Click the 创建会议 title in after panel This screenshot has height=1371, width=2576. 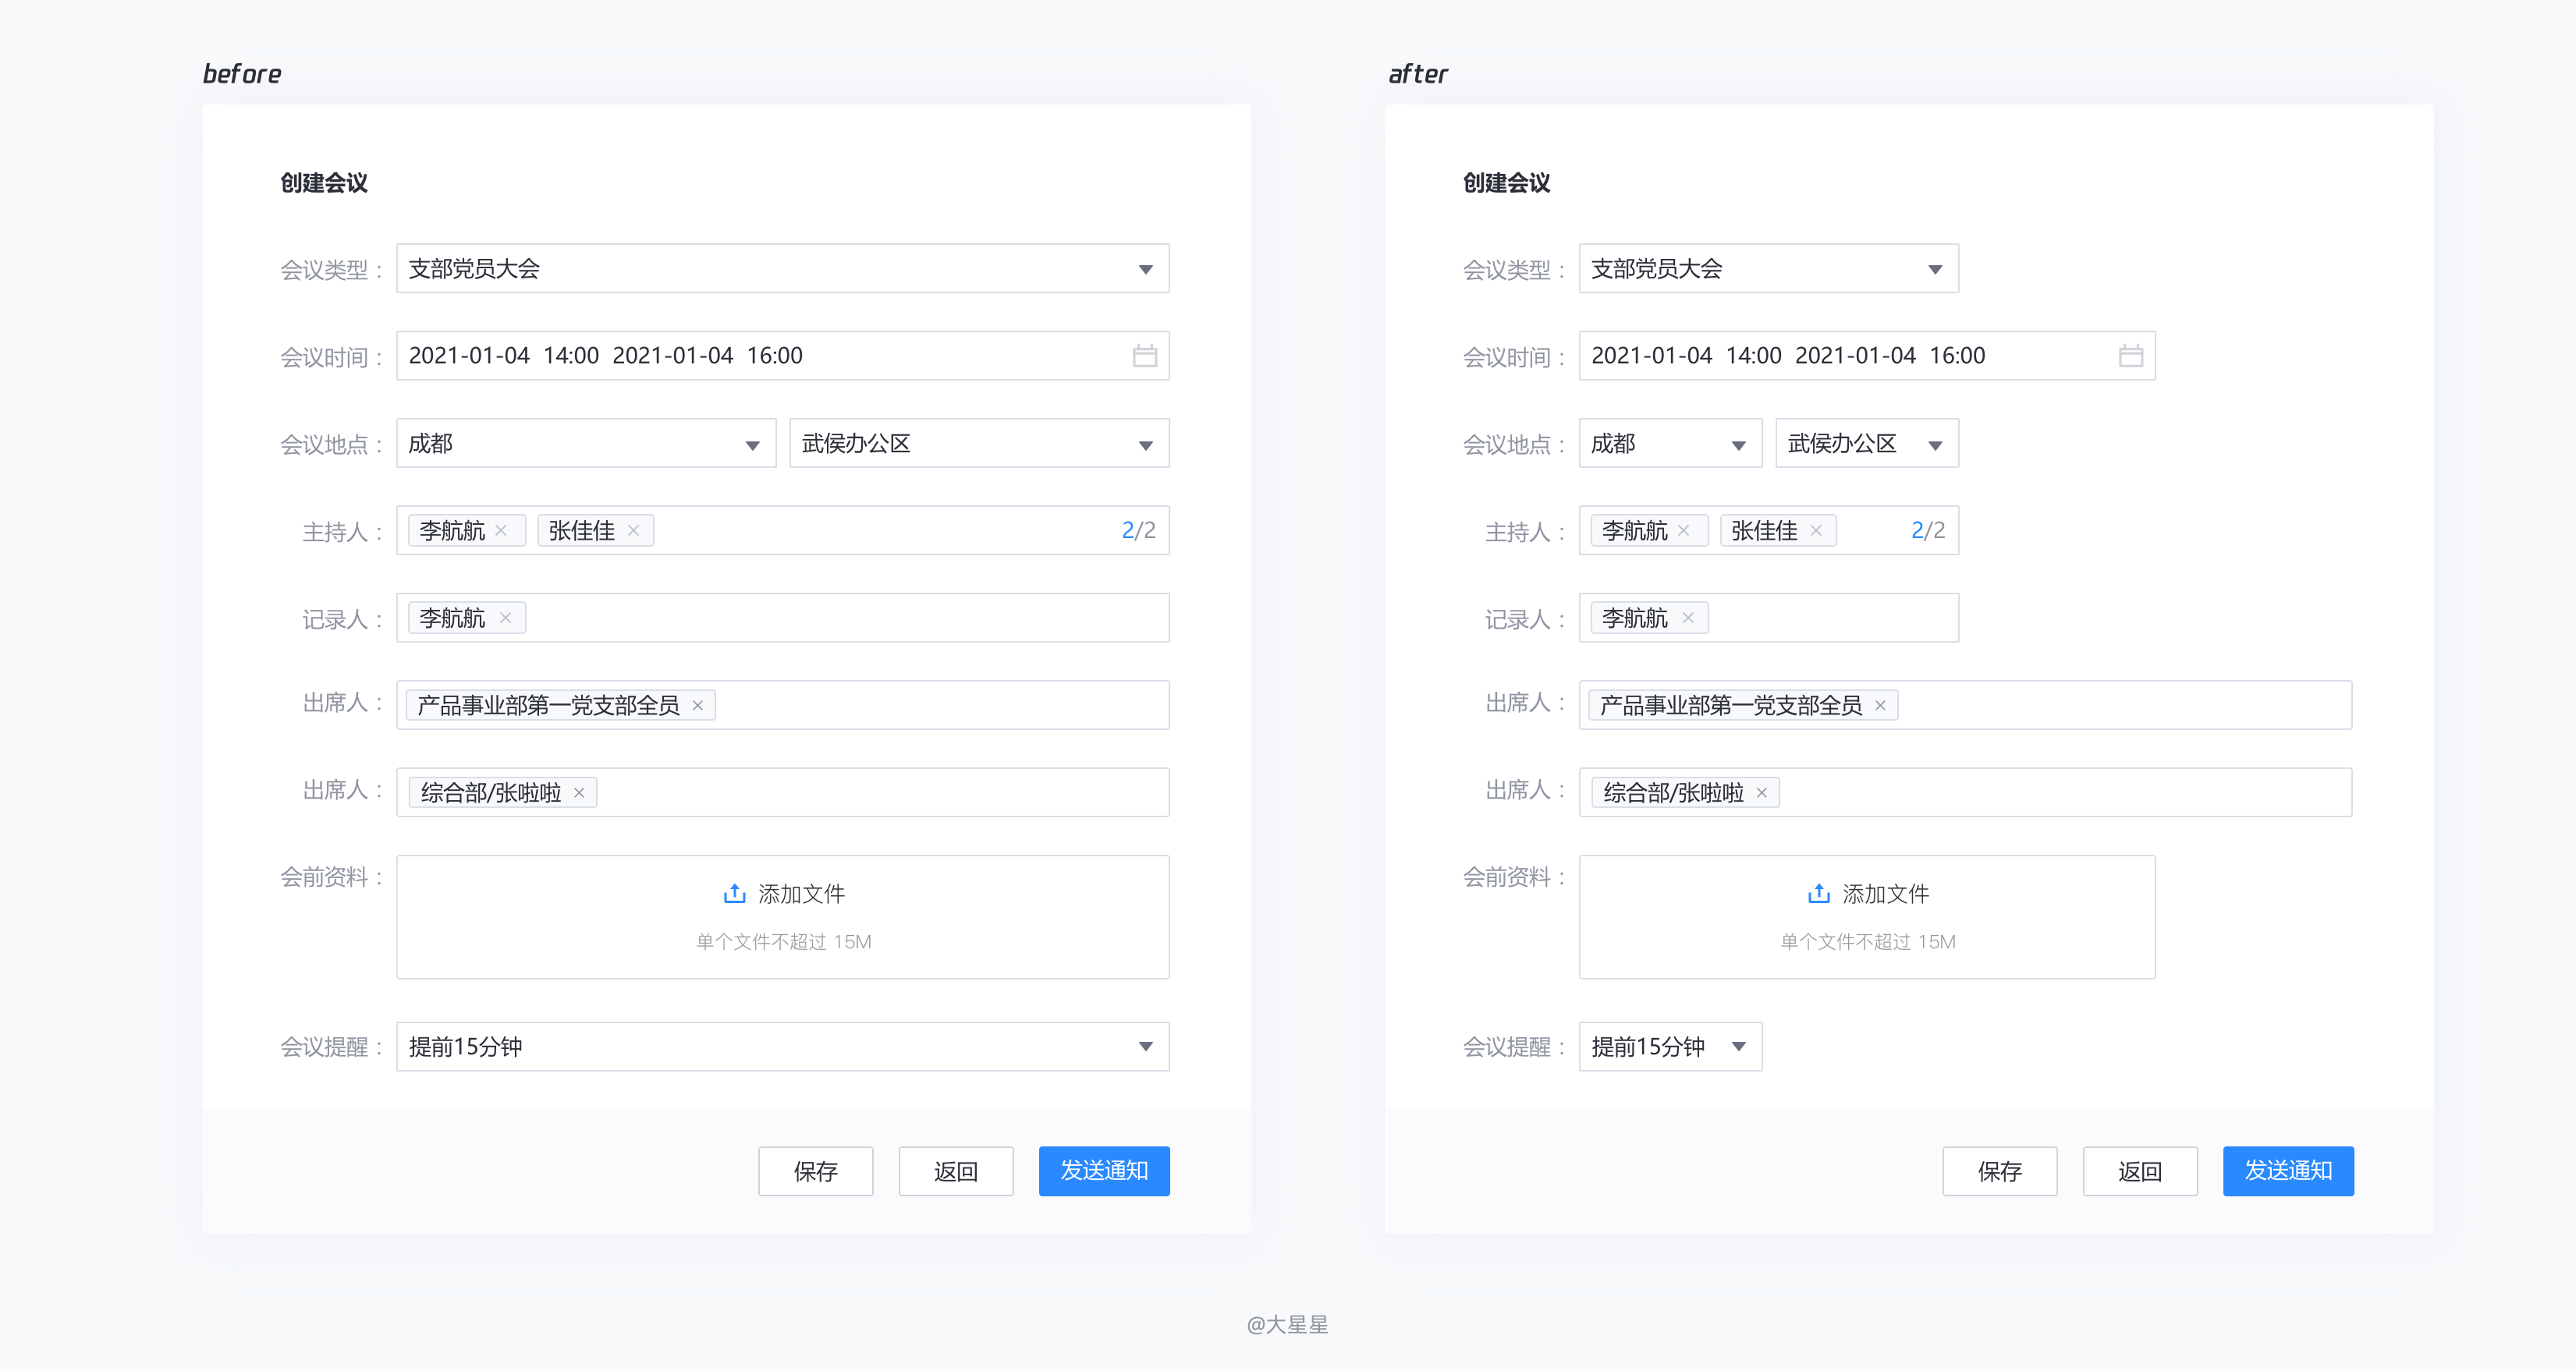click(x=1506, y=183)
